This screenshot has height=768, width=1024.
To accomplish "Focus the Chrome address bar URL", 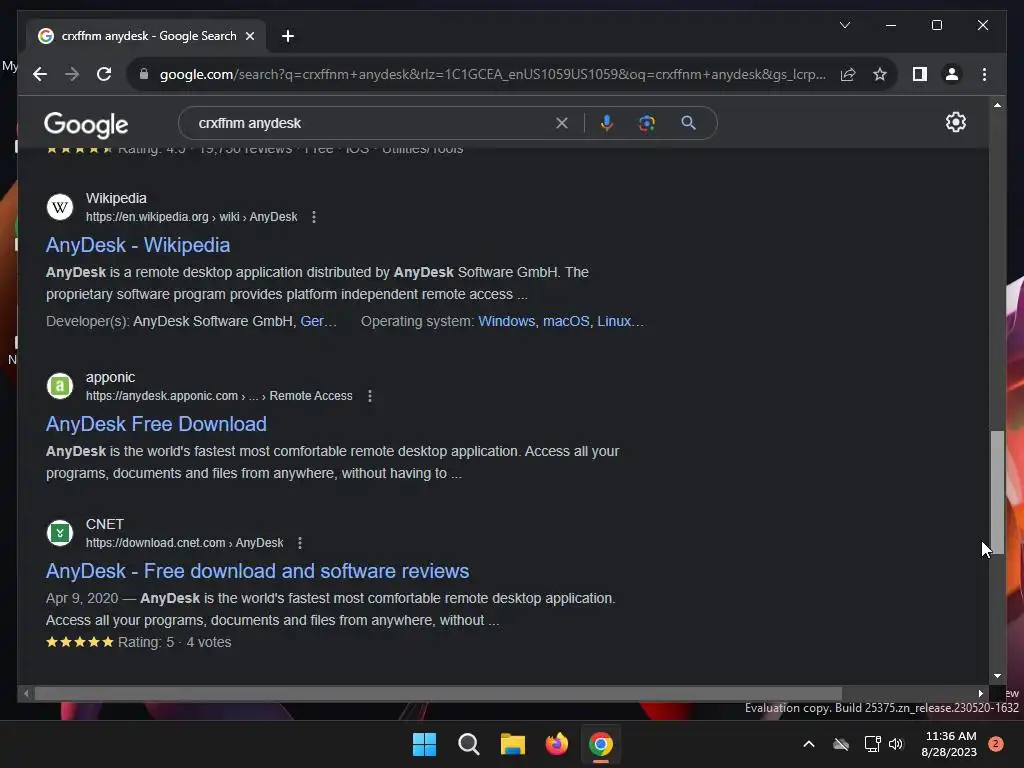I will click(x=492, y=74).
